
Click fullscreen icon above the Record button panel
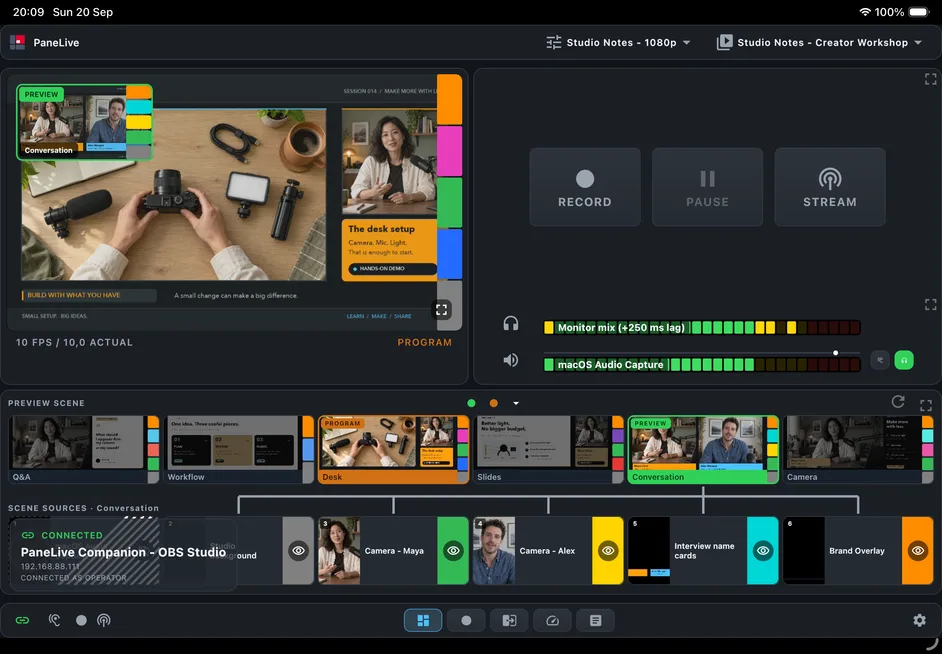[x=931, y=79]
